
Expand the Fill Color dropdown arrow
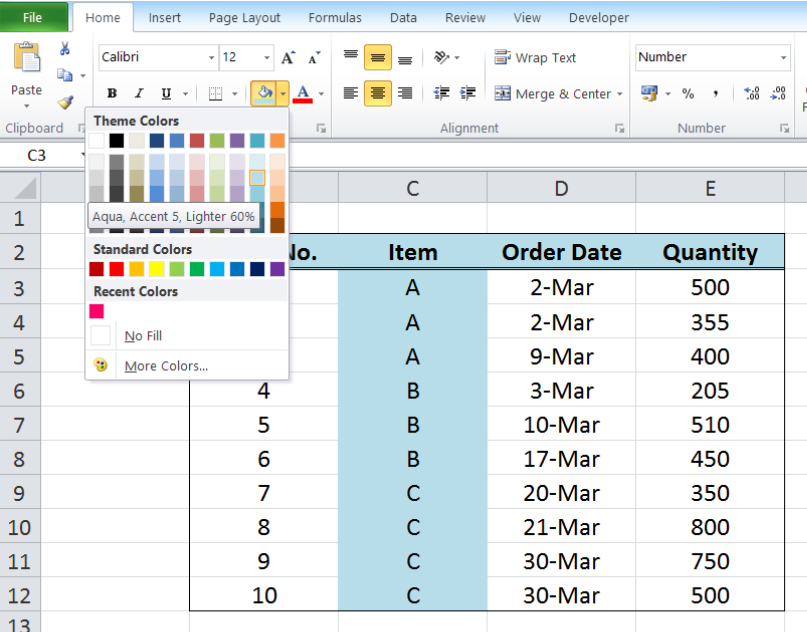pyautogui.click(x=283, y=94)
